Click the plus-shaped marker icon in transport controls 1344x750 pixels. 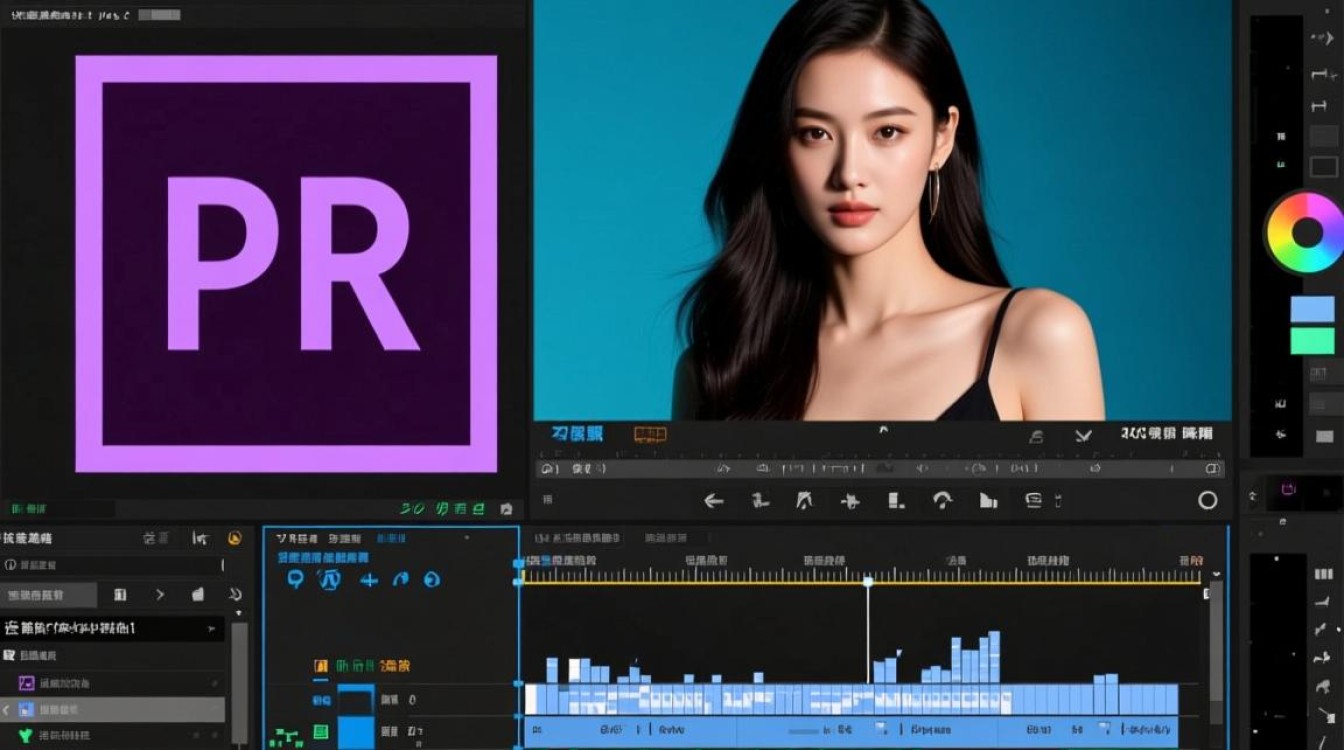[850, 501]
